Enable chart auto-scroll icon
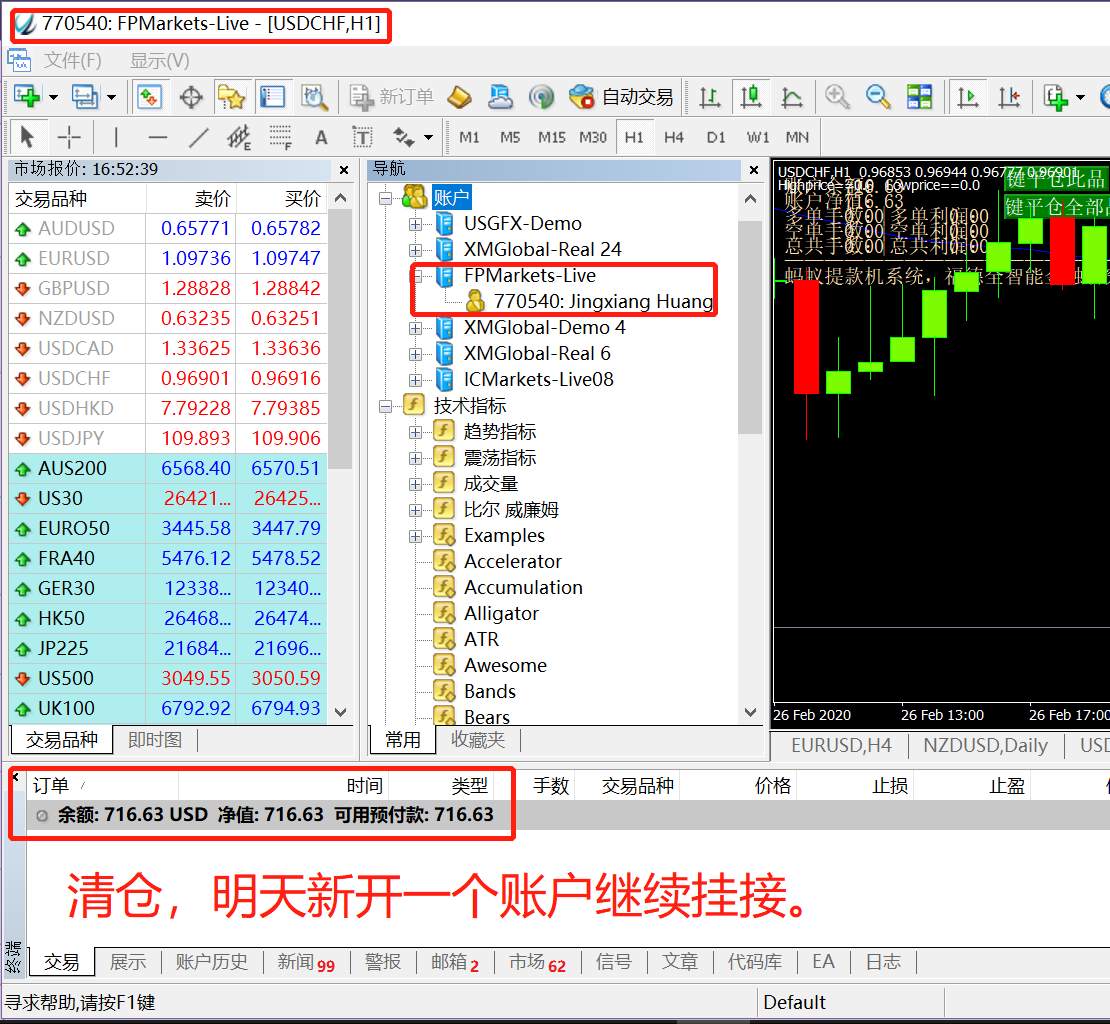The image size is (1110, 1024). click(967, 96)
